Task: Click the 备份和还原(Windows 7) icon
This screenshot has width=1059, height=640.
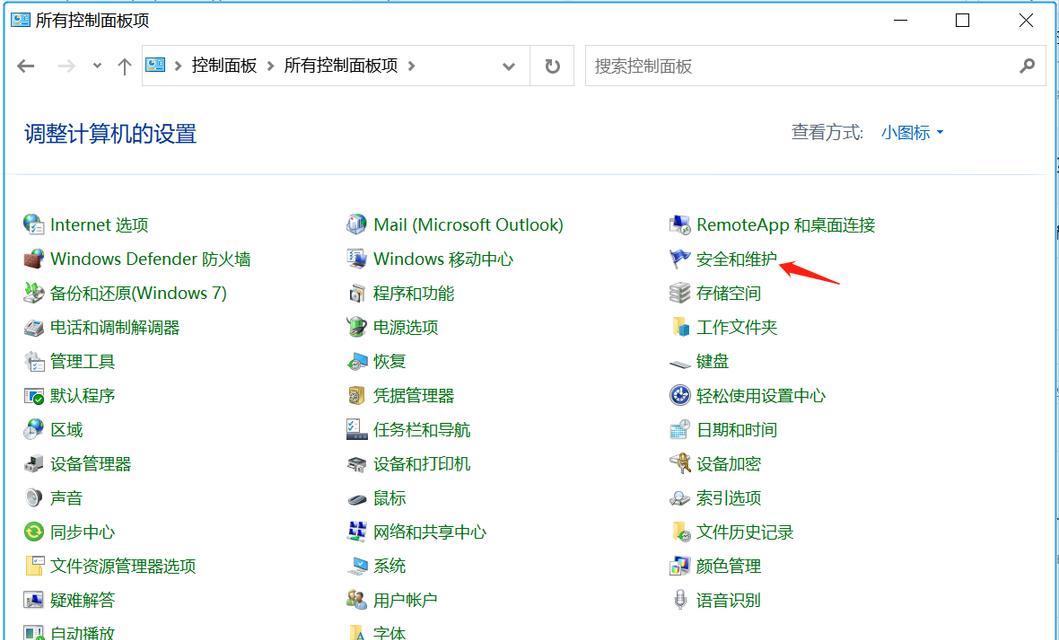Action: point(34,293)
